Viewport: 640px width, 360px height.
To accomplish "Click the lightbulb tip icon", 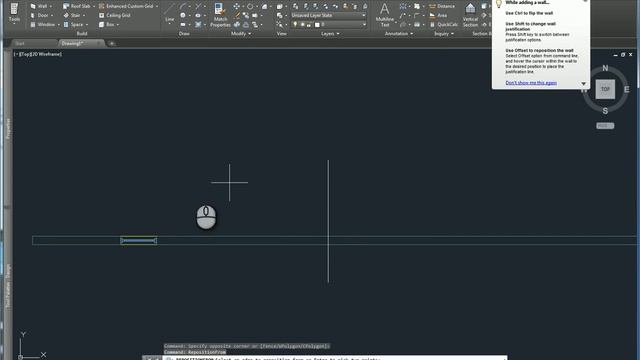I will click(x=498, y=4).
